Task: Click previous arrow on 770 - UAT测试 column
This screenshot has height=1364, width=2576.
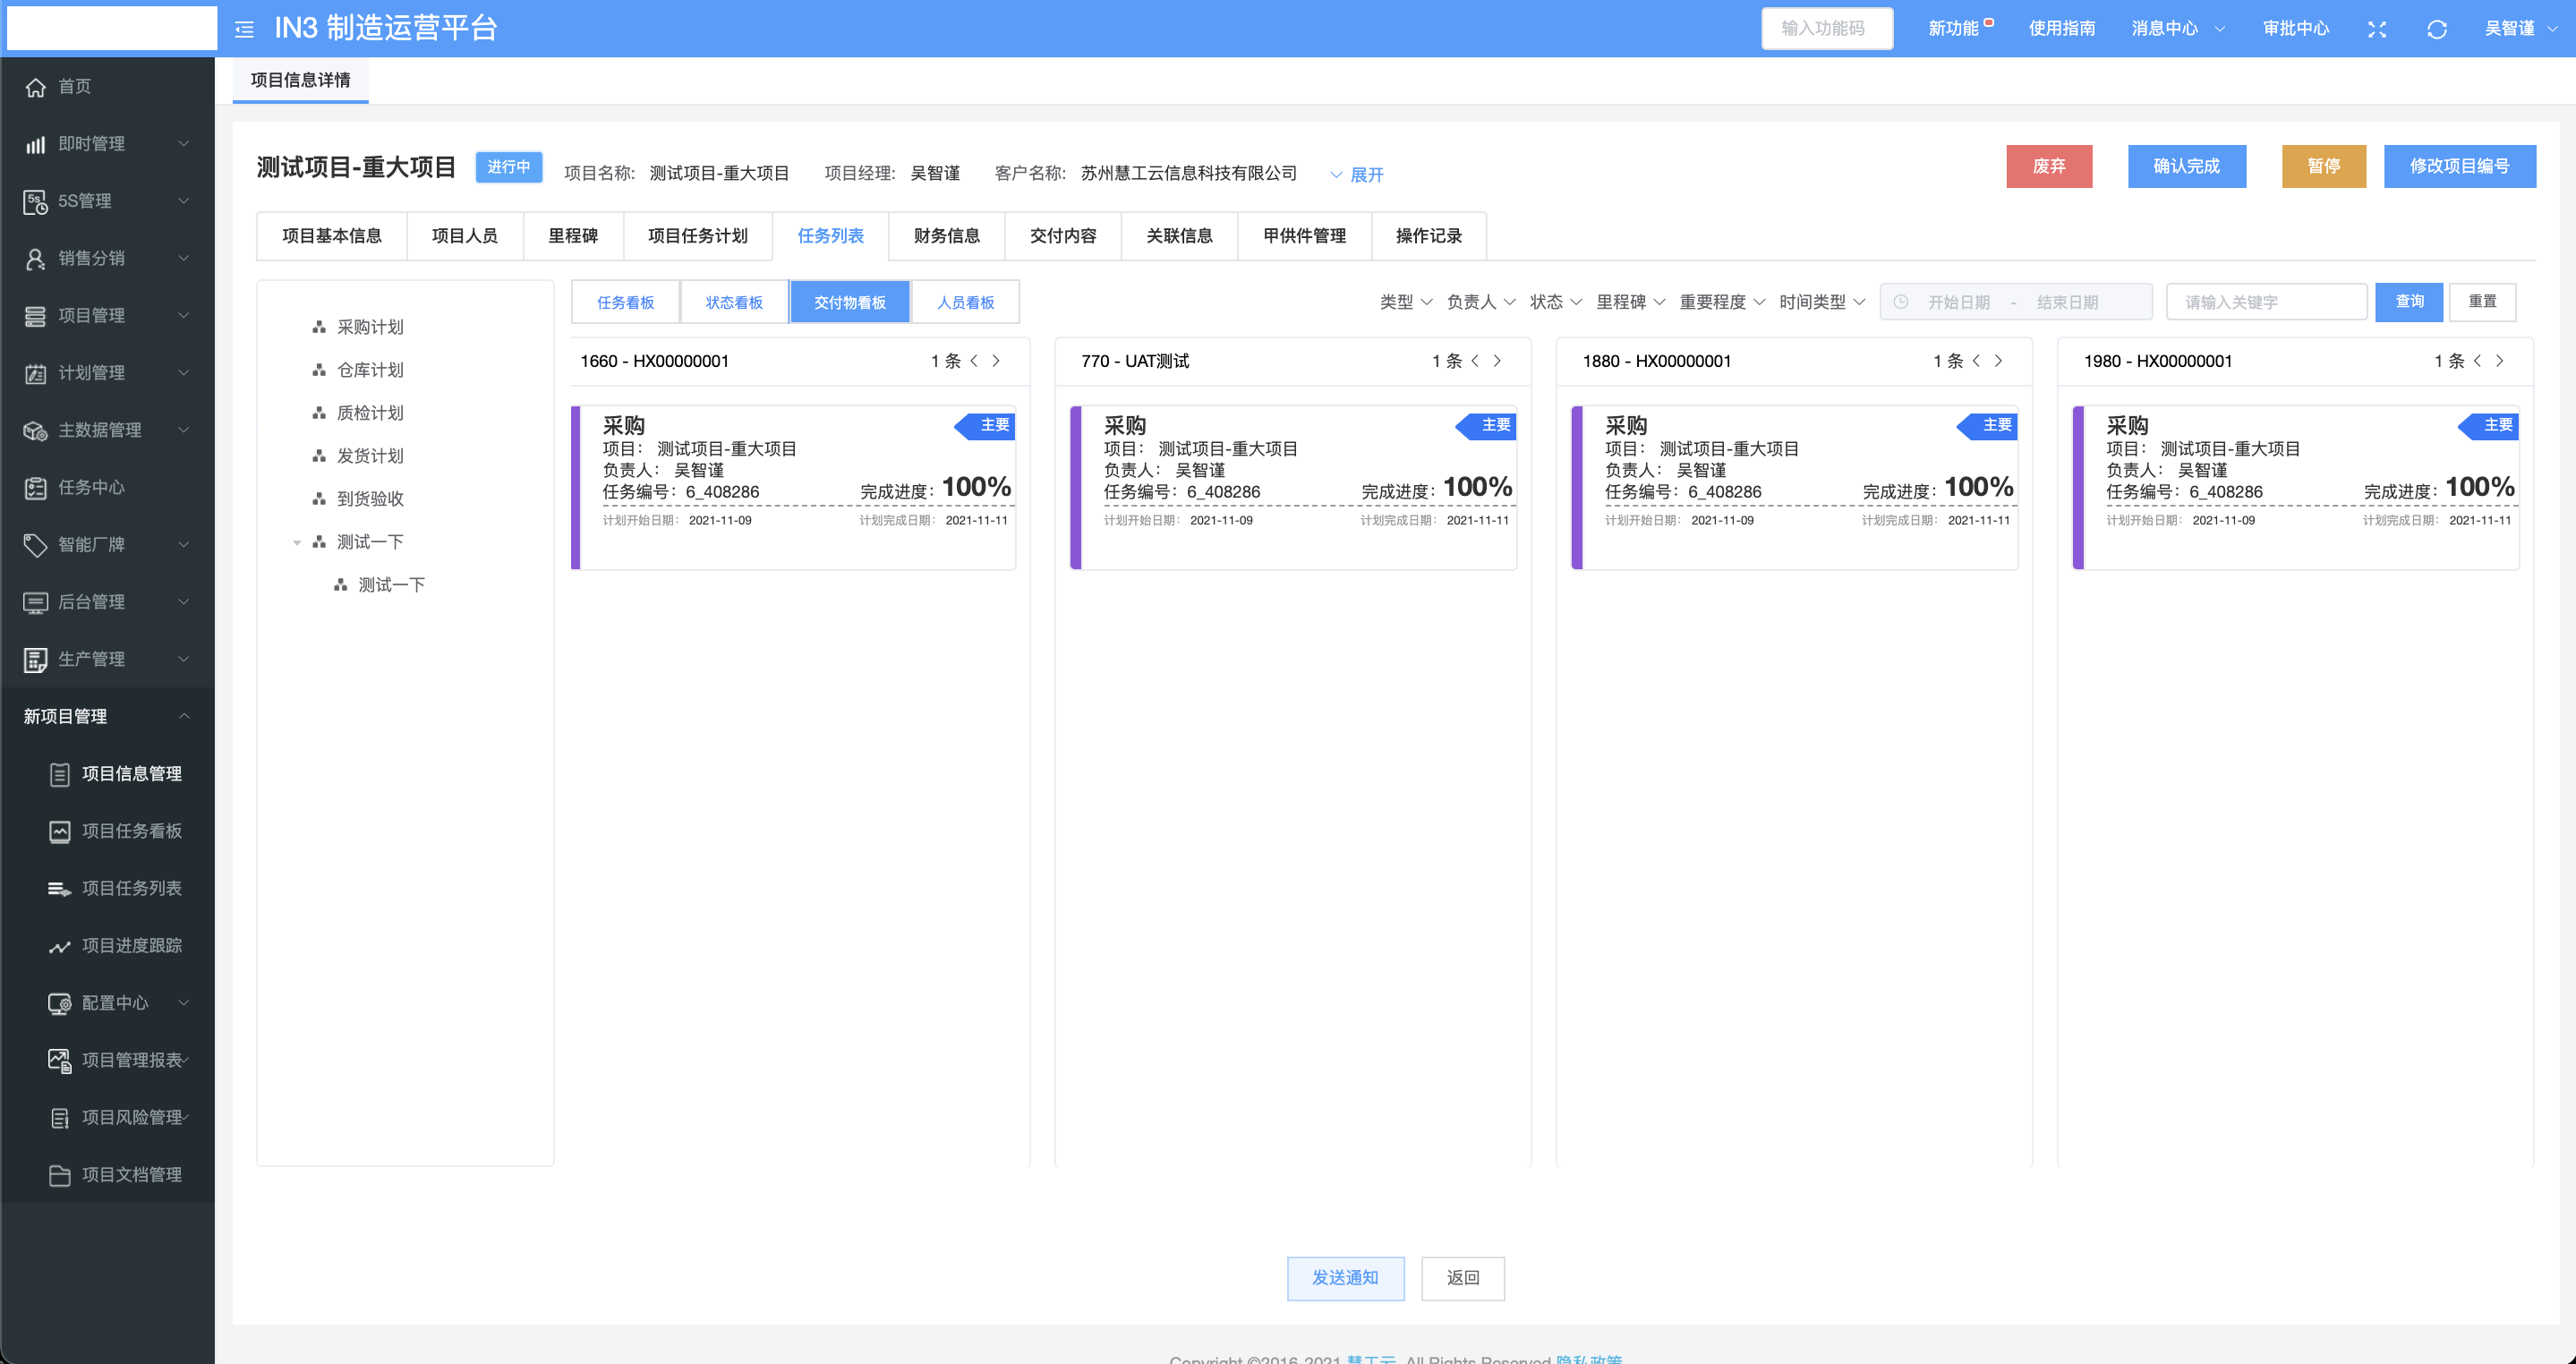Action: pos(1475,361)
